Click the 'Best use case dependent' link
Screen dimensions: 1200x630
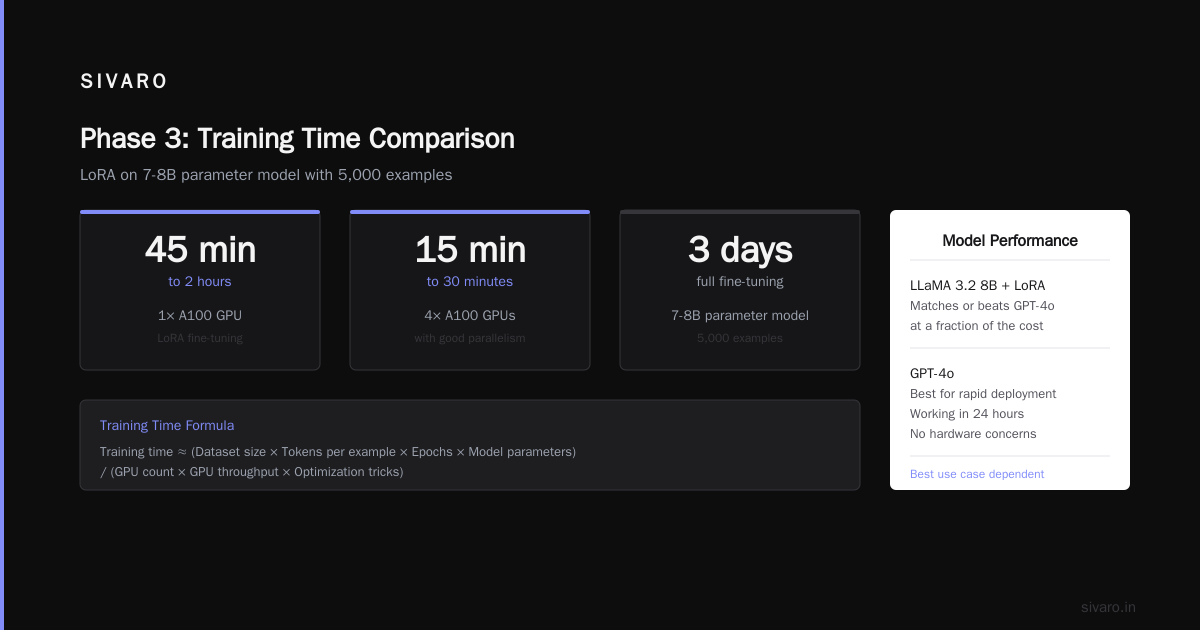(977, 474)
